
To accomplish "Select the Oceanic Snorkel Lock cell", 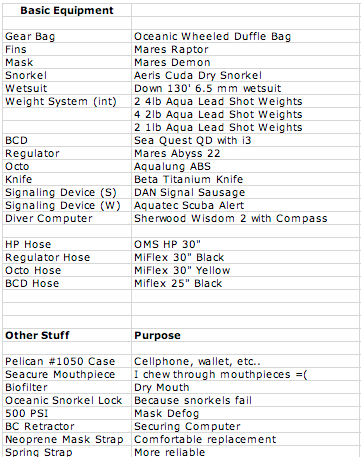I will tap(67, 400).
